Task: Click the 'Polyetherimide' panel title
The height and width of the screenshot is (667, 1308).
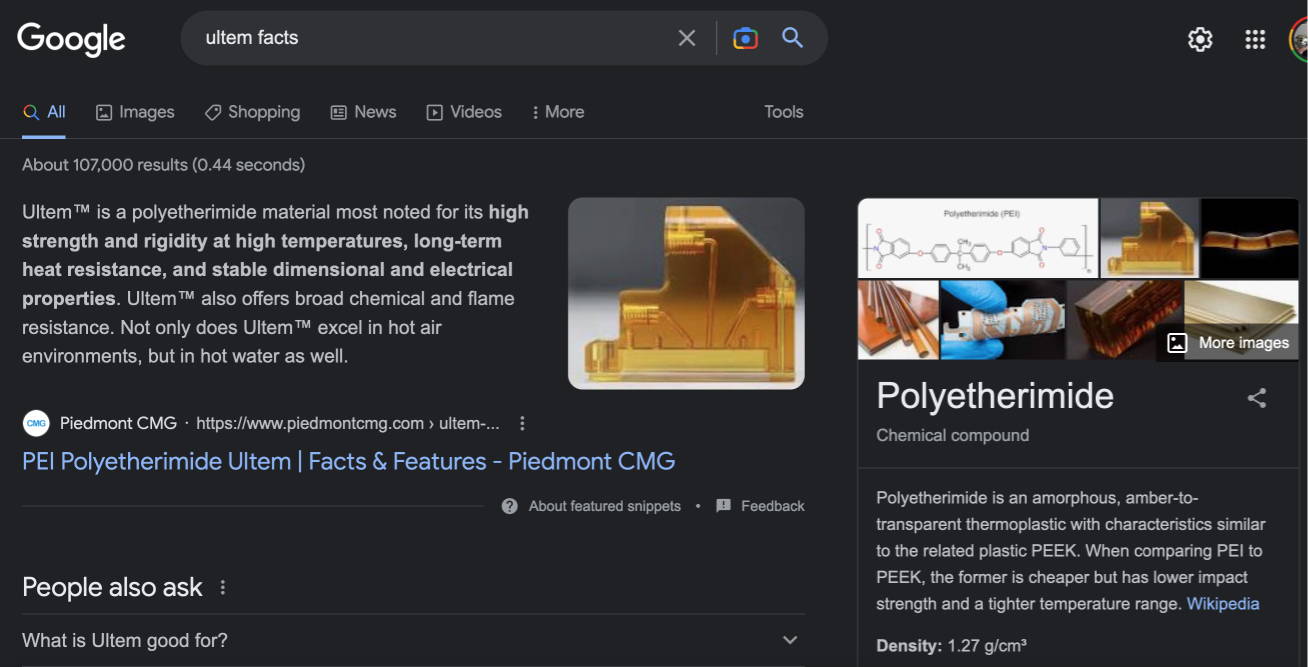Action: pyautogui.click(x=995, y=396)
